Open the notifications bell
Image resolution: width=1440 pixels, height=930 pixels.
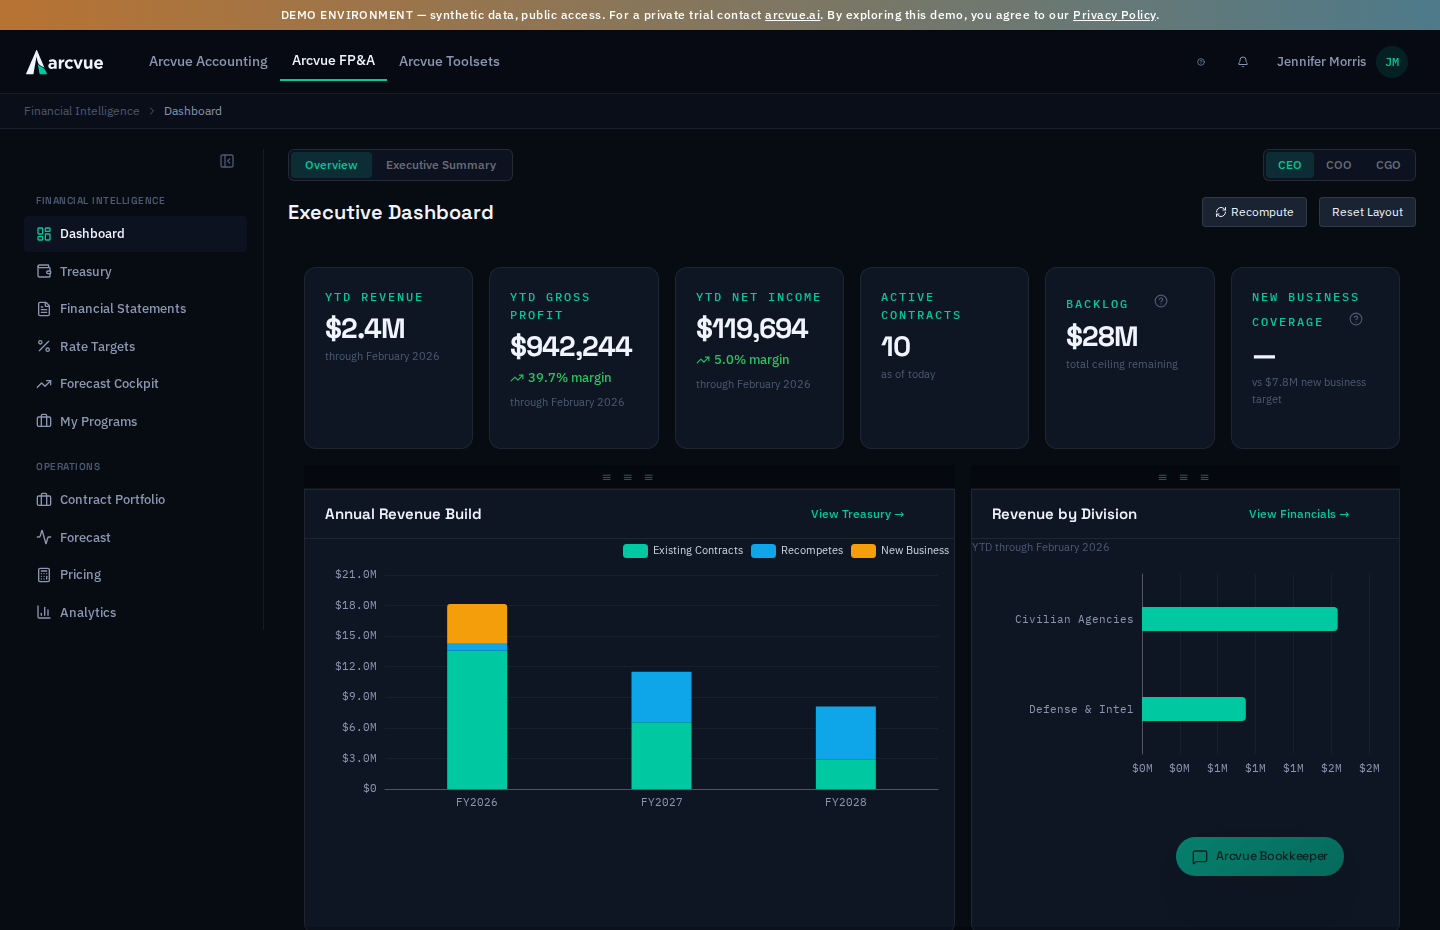[1243, 62]
